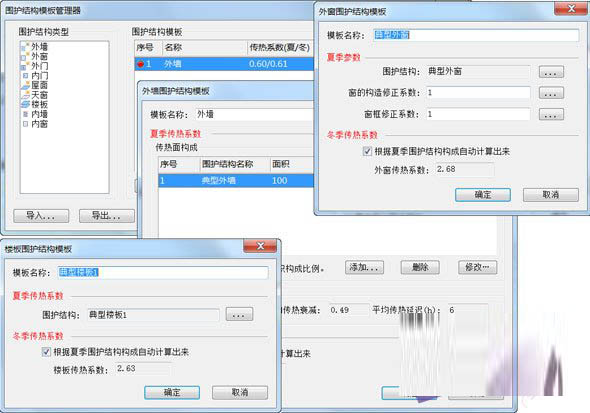Click 模板名称 field in 外窗 dialog

[x=476, y=35]
